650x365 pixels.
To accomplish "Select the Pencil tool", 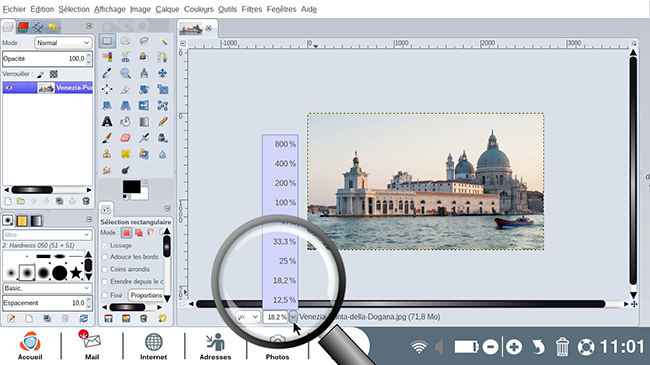I will pyautogui.click(x=162, y=122).
